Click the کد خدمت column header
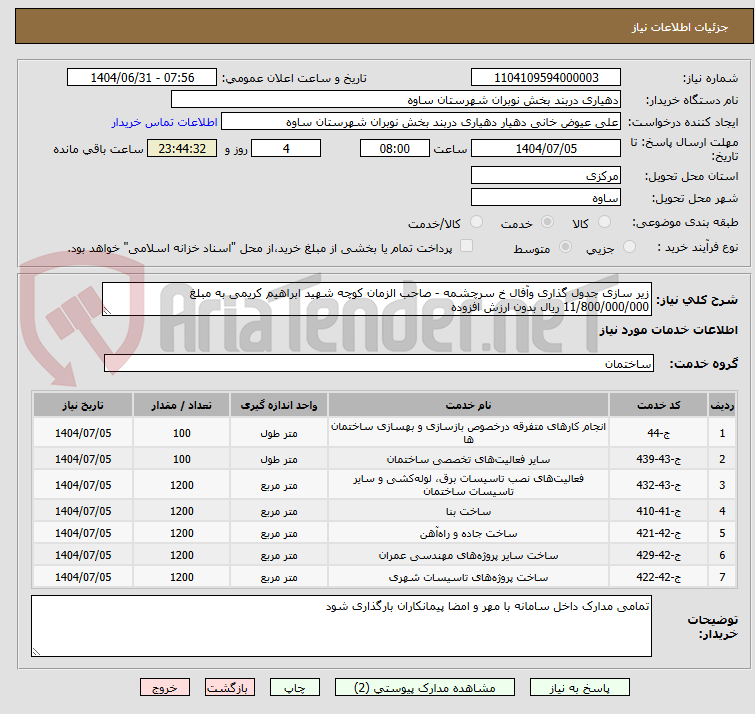This screenshot has width=755, height=714. pos(658,405)
